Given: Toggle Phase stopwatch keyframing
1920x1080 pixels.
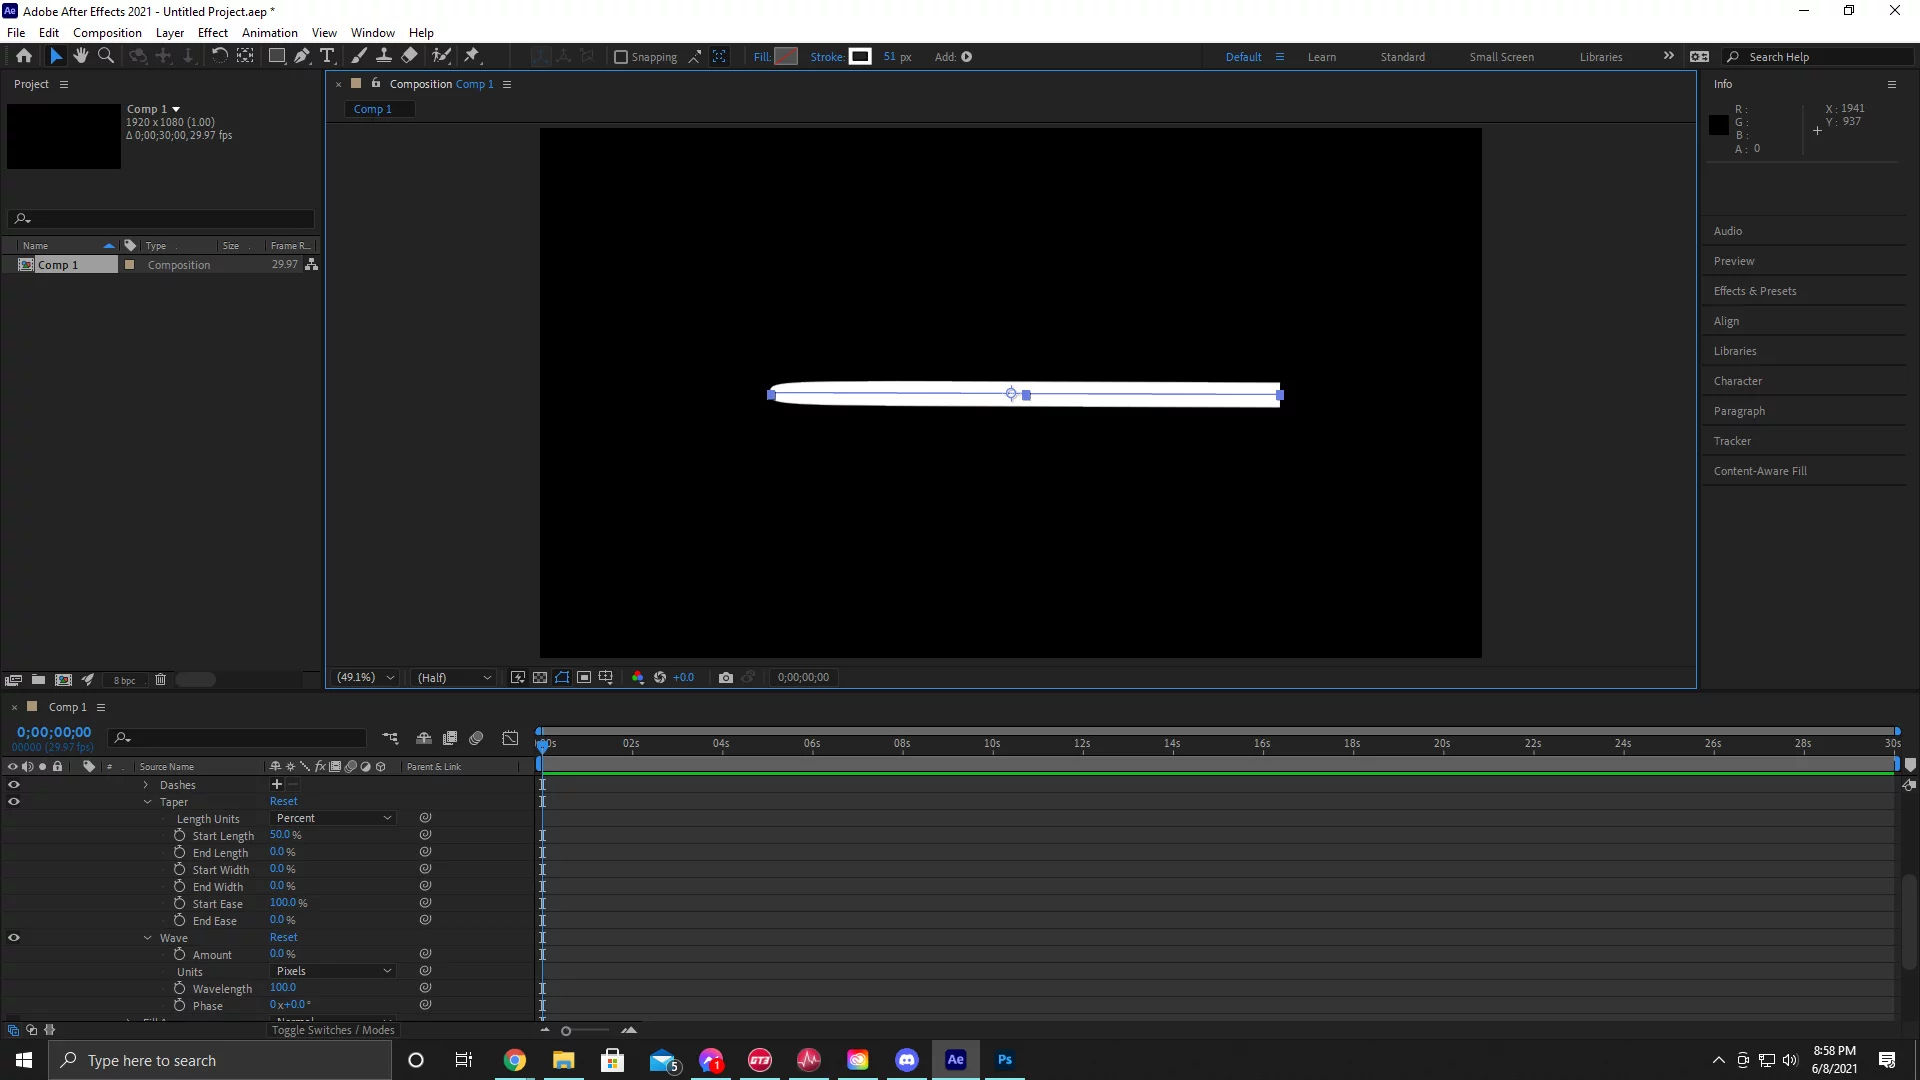Looking at the screenshot, I should click(180, 1006).
